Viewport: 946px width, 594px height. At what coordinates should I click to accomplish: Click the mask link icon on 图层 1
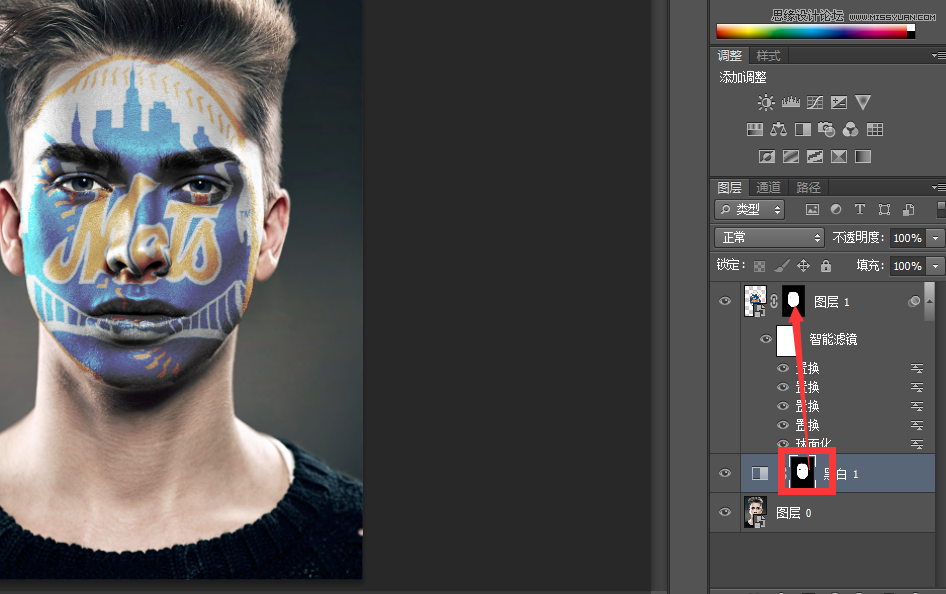774,302
